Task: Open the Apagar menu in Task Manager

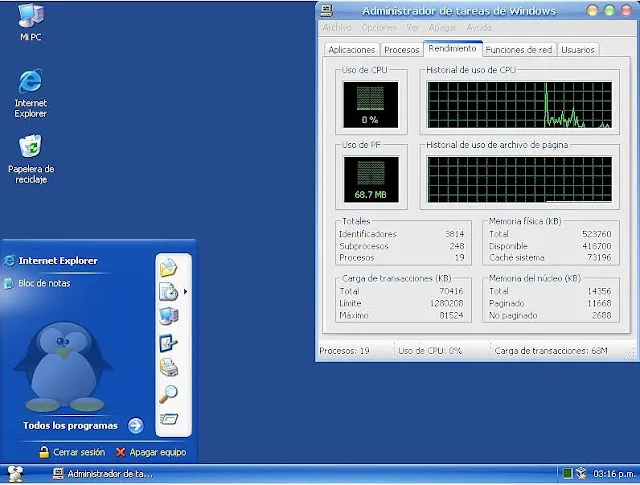Action: pyautogui.click(x=442, y=28)
